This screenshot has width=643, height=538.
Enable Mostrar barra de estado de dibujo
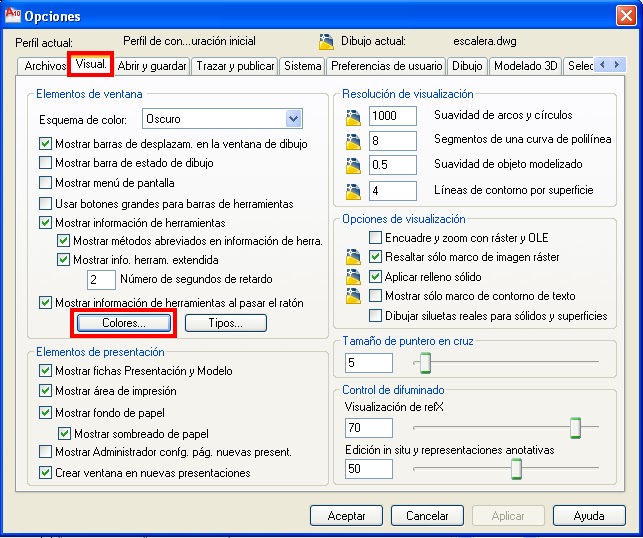45,163
